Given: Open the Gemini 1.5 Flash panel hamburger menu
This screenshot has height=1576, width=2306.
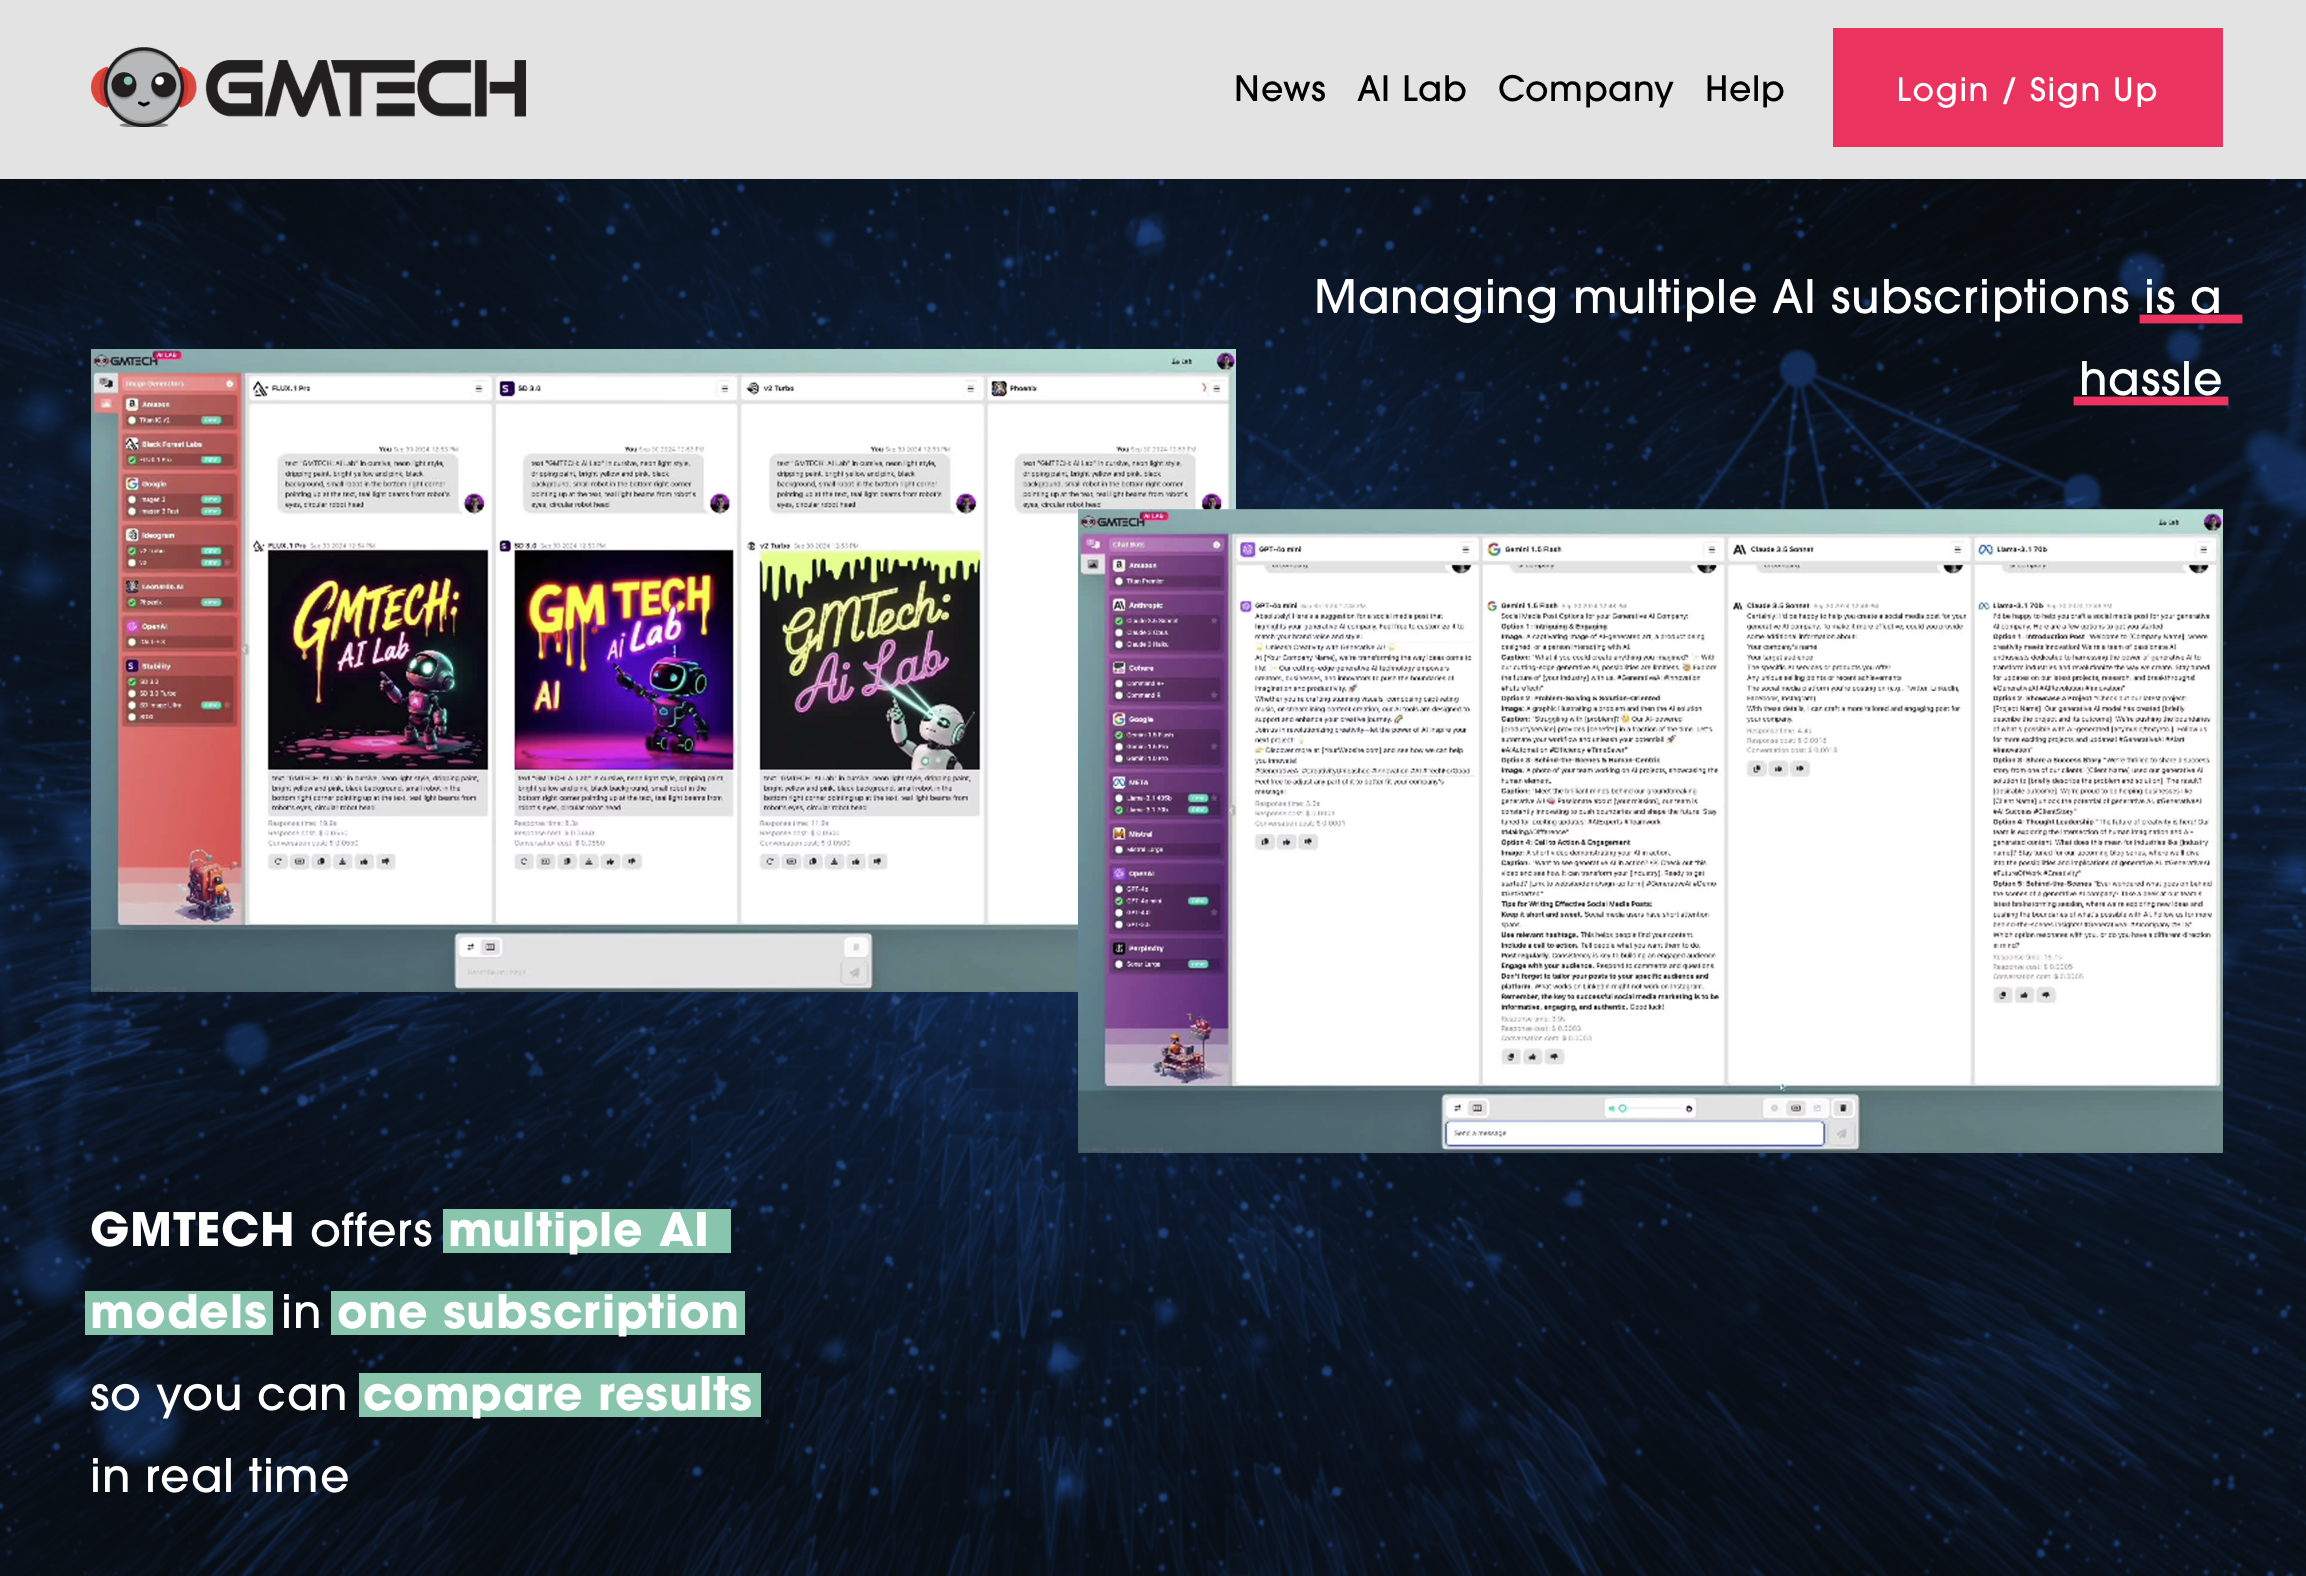Looking at the screenshot, I should click(1711, 549).
